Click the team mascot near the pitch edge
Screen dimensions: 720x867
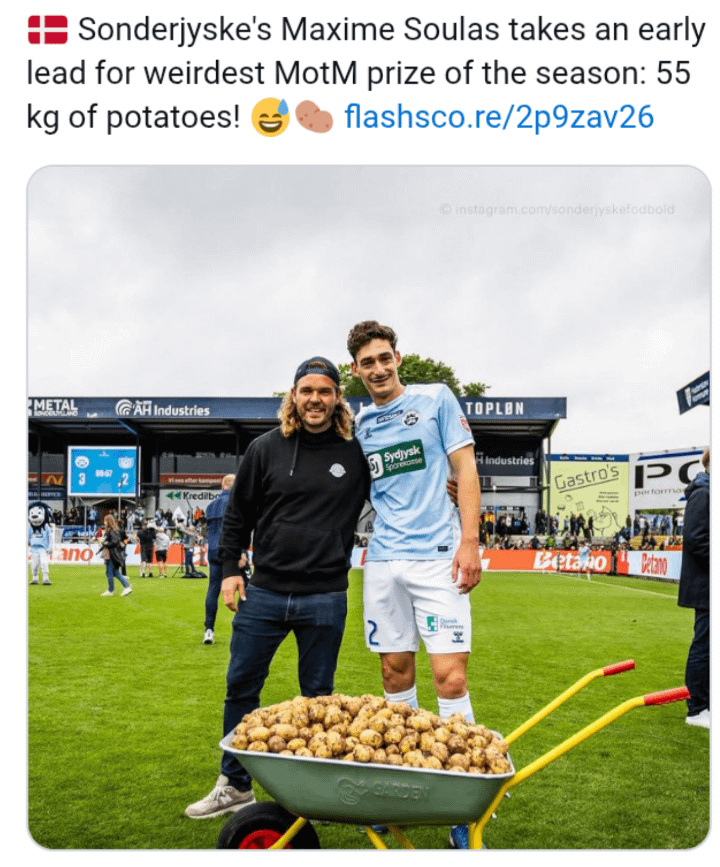39,541
